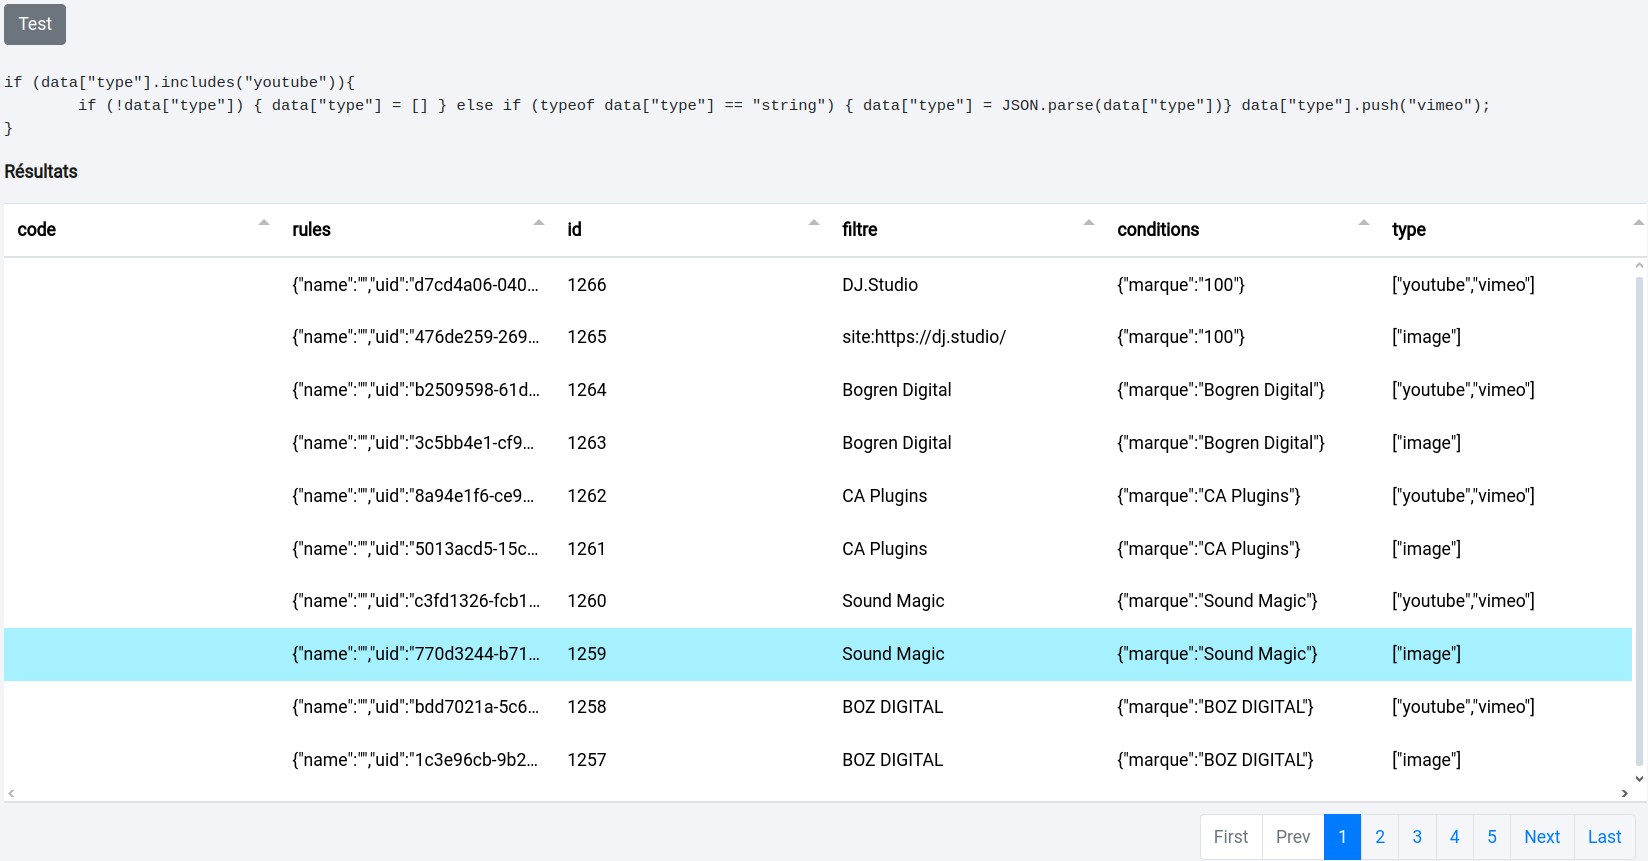
Task: Sort by rules column arrow icon
Action: (x=539, y=223)
